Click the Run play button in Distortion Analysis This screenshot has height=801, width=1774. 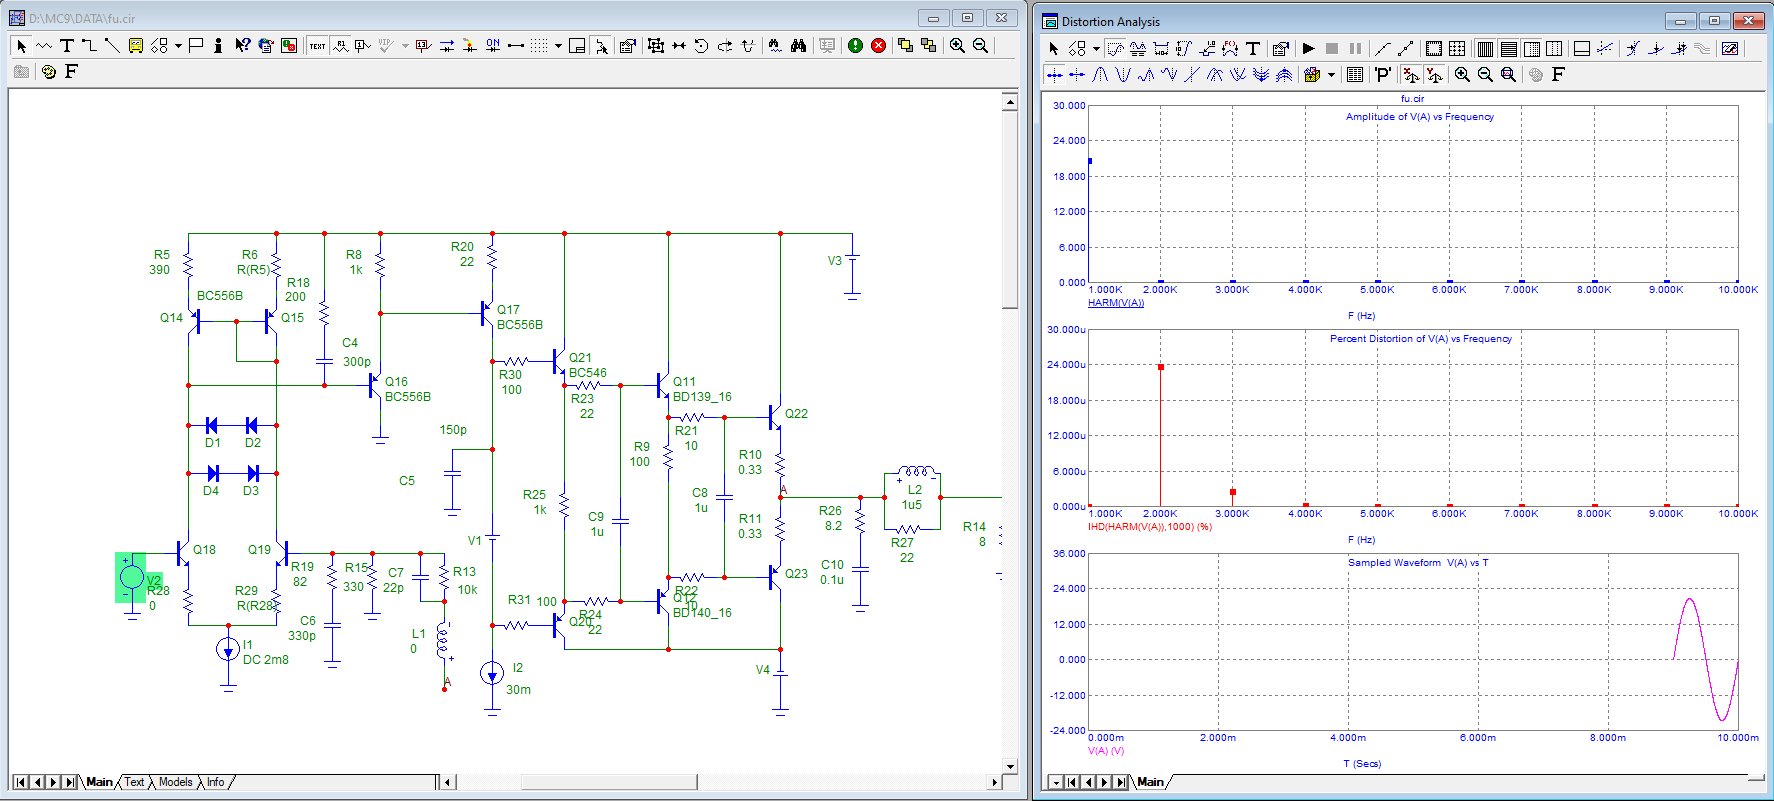coord(1308,48)
